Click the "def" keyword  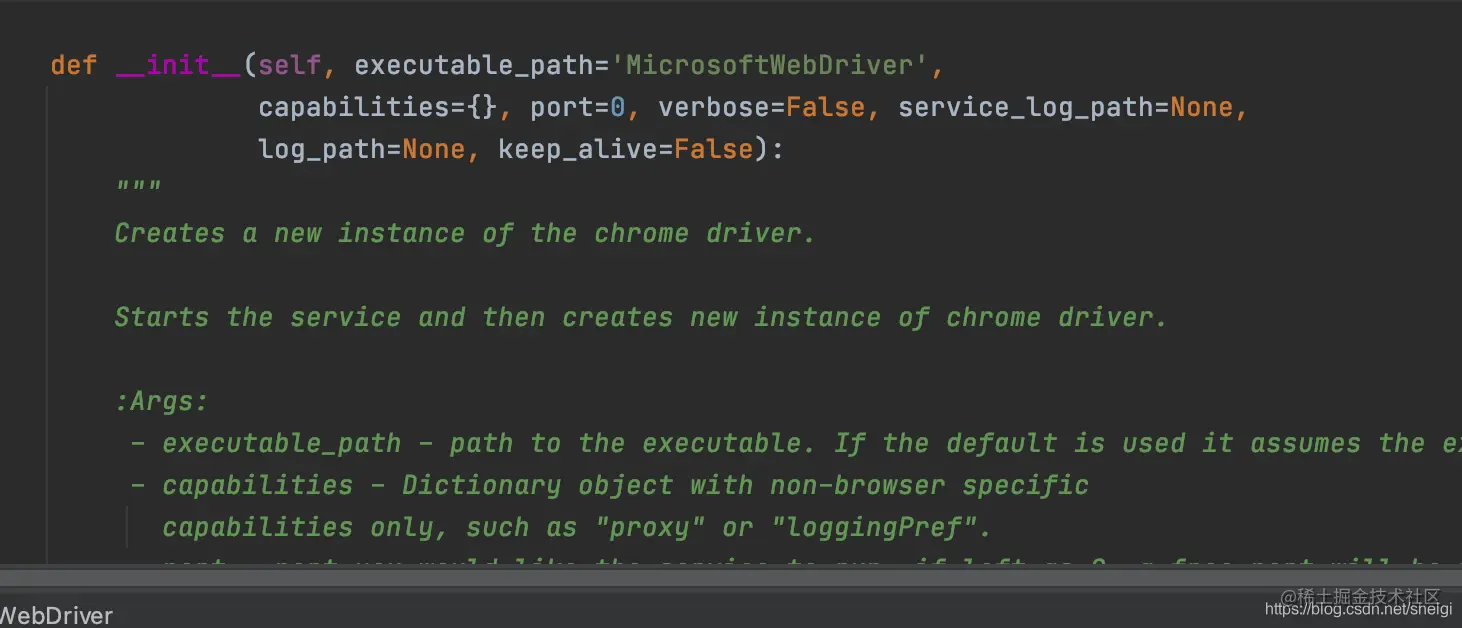click(x=74, y=66)
